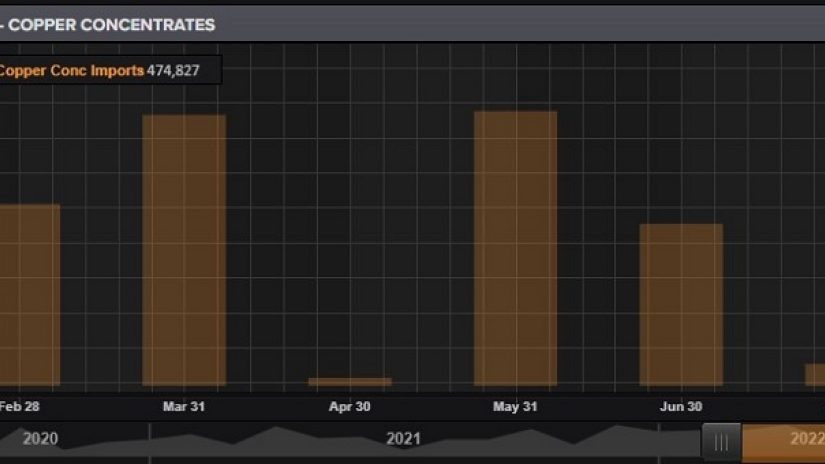Click the small Apr 30 import bar
Screen dimensions: 825x464
click(x=350, y=382)
